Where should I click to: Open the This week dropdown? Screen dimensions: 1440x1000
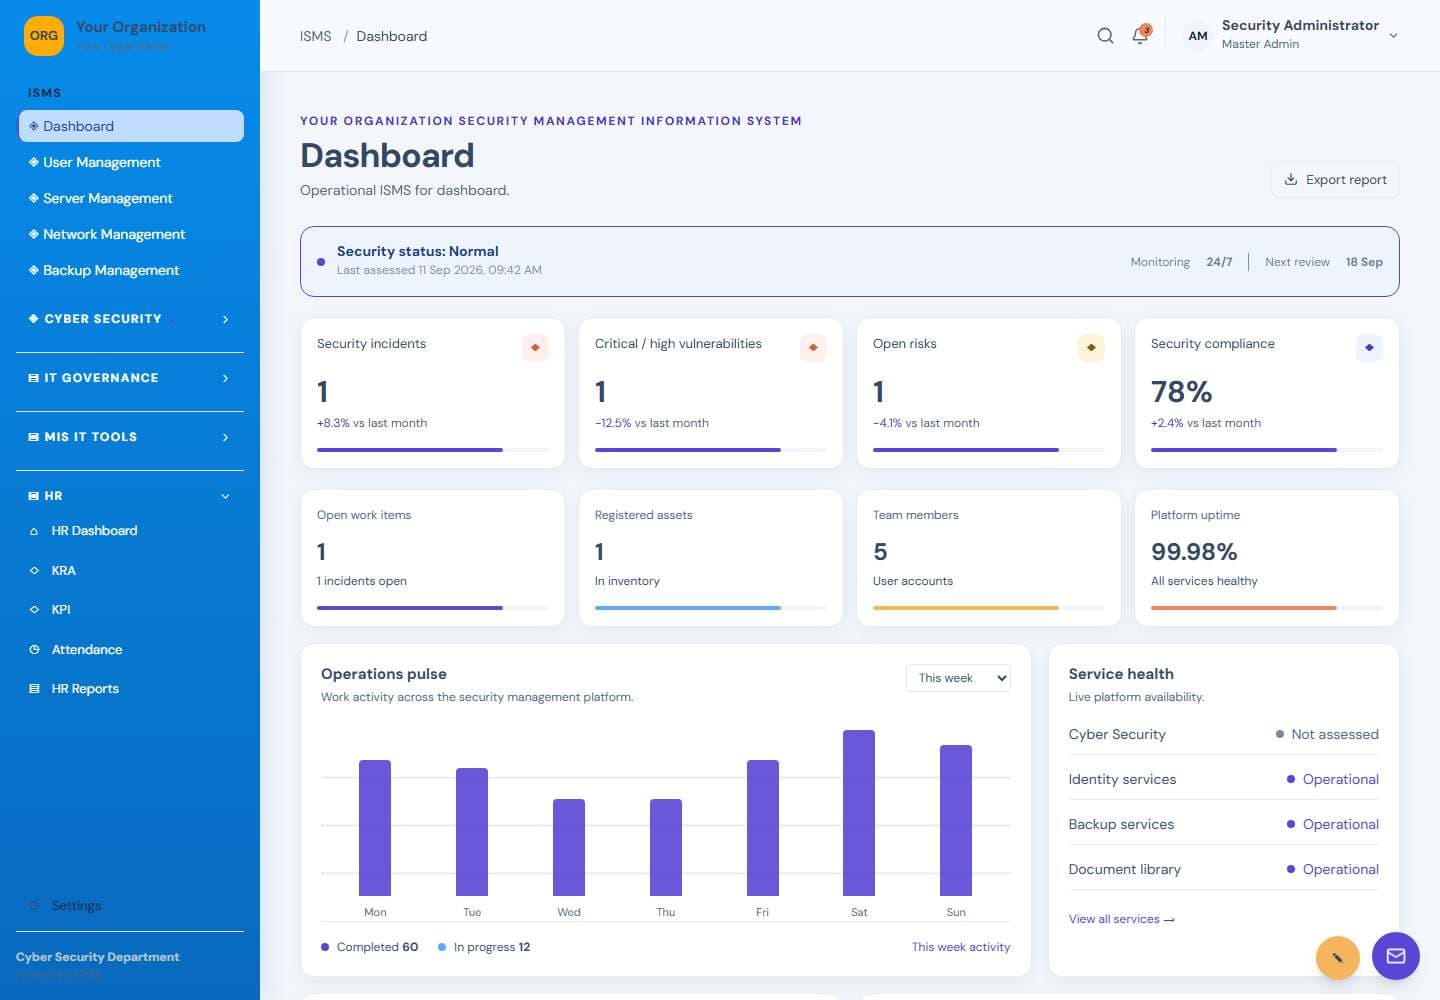pyautogui.click(x=958, y=678)
